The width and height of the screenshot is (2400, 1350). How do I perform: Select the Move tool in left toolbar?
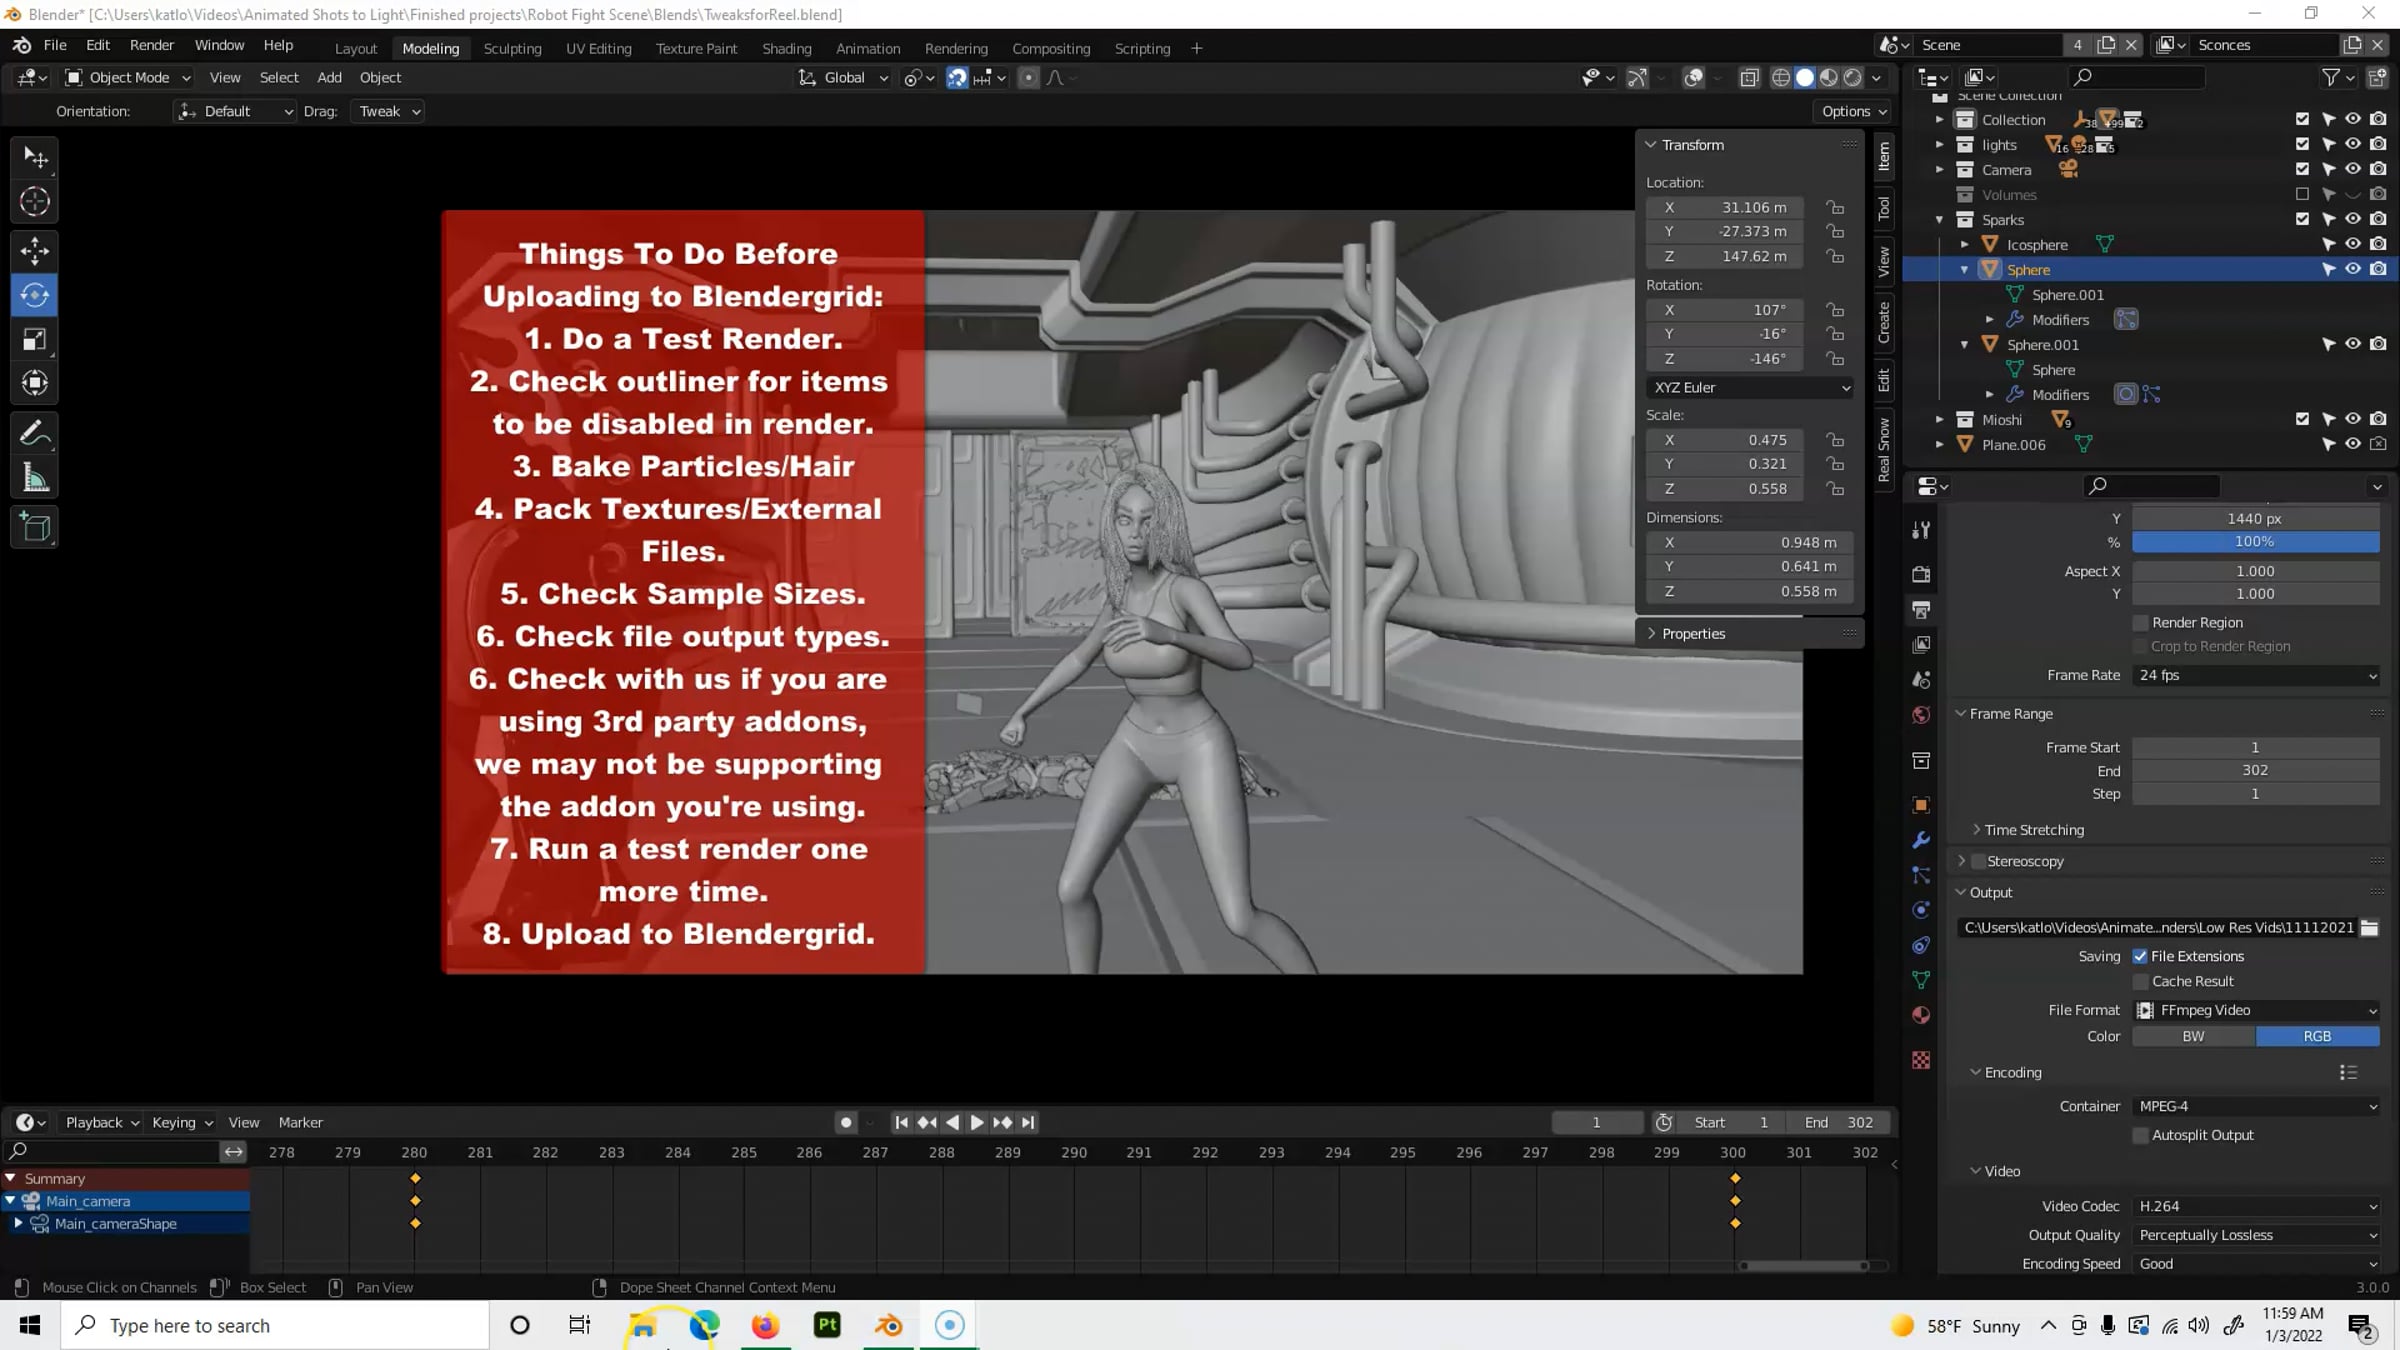pos(35,251)
